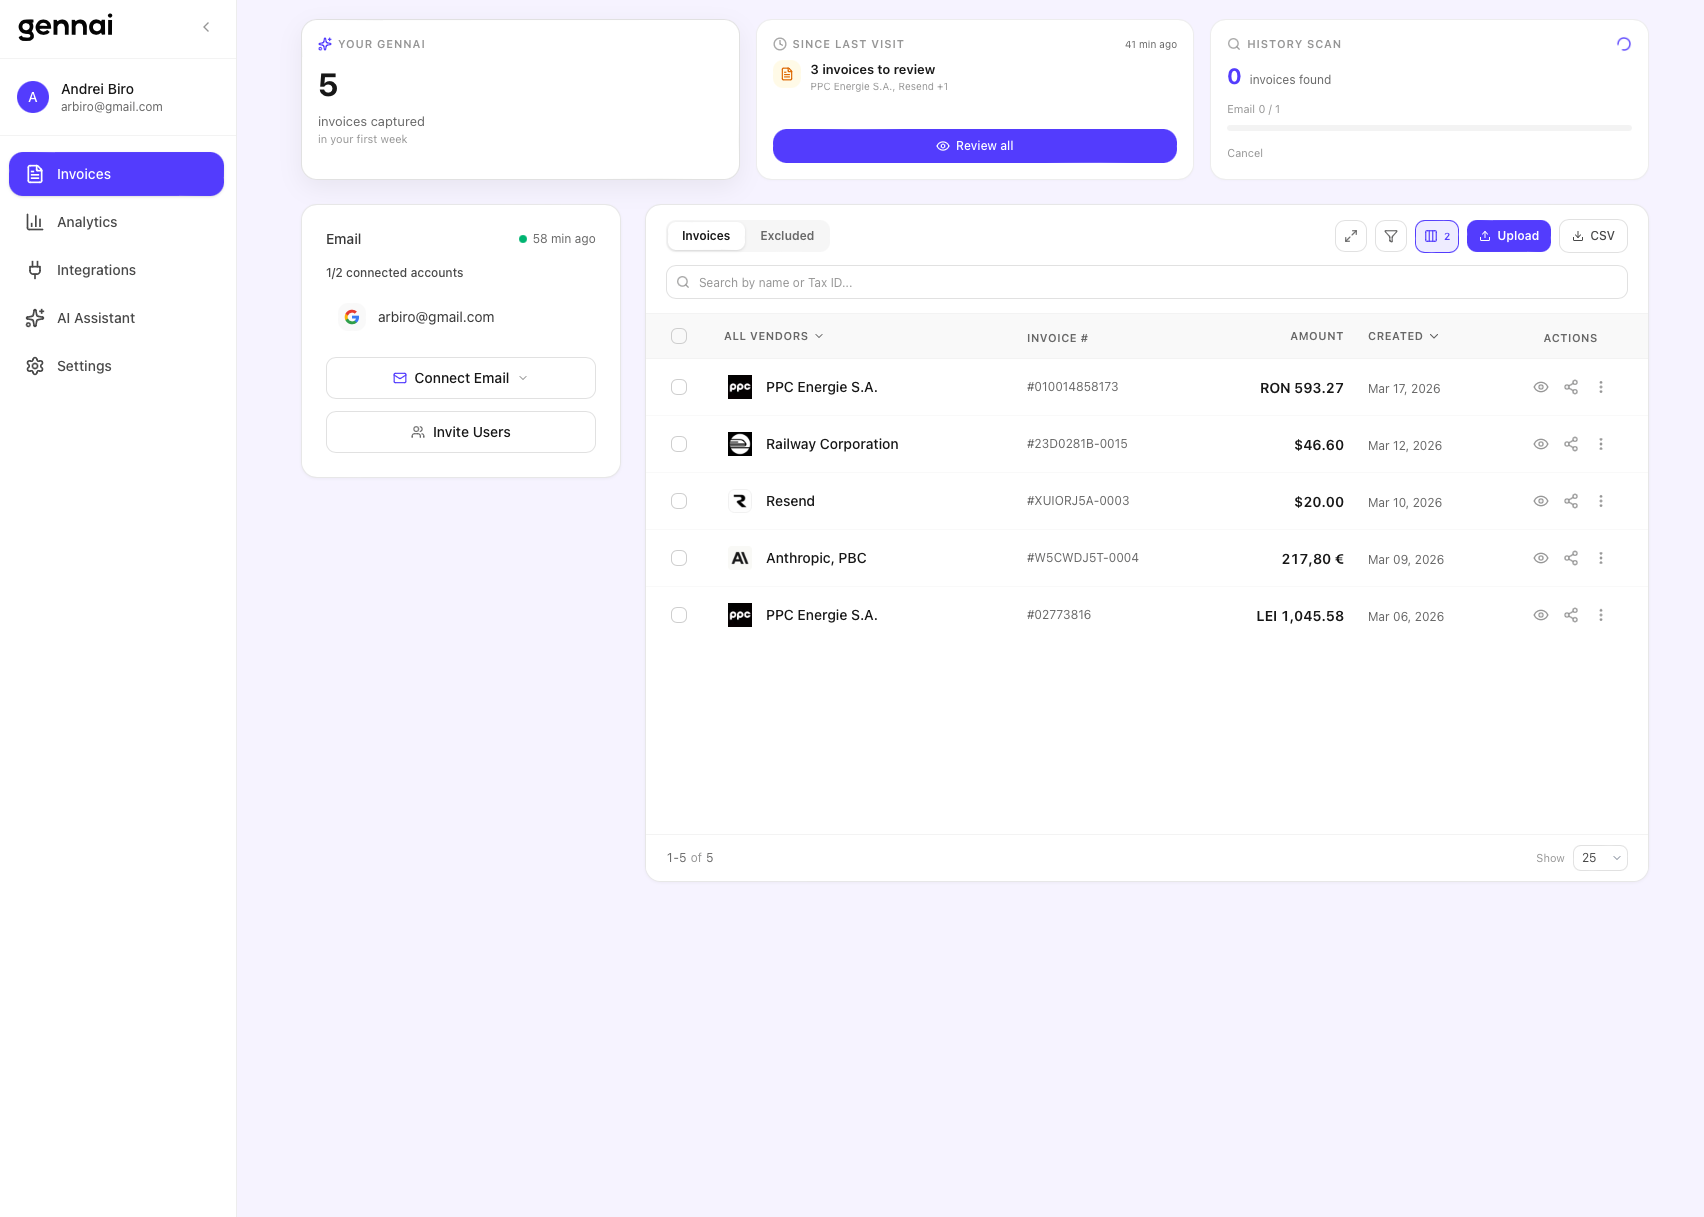Open more options for Railway Corporation row

click(1600, 444)
